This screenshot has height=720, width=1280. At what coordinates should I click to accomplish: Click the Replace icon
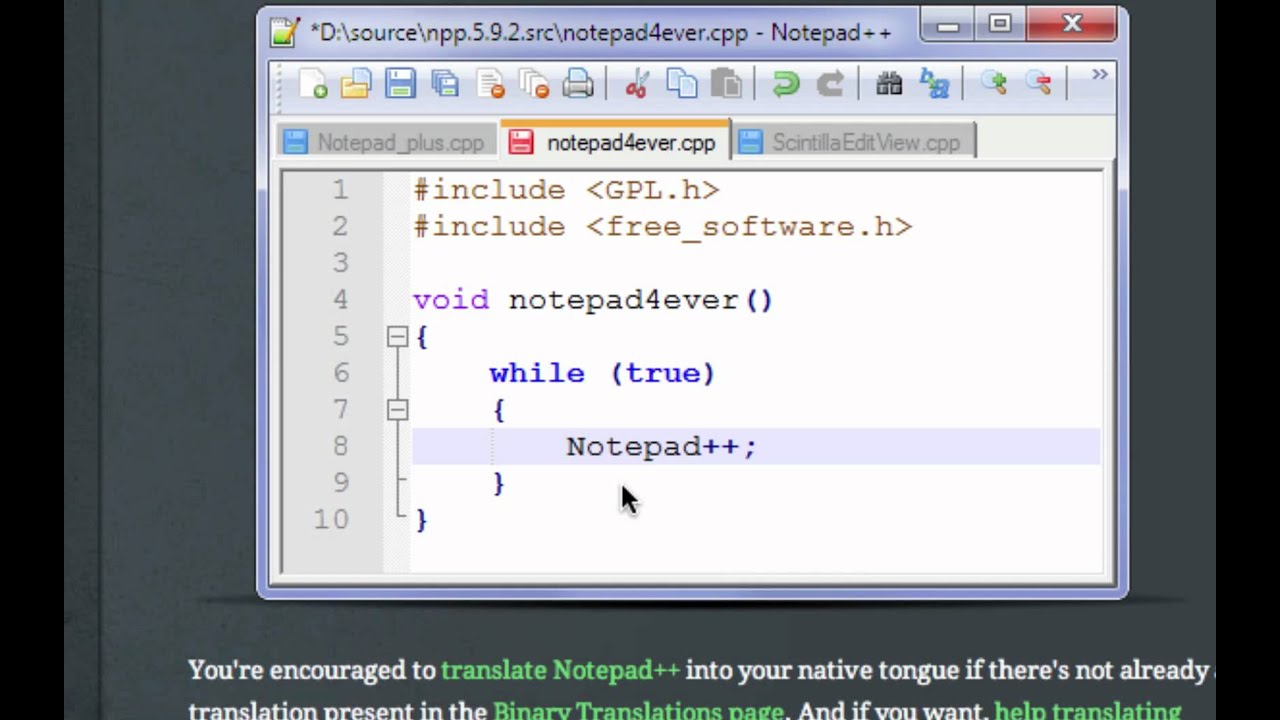[x=934, y=84]
